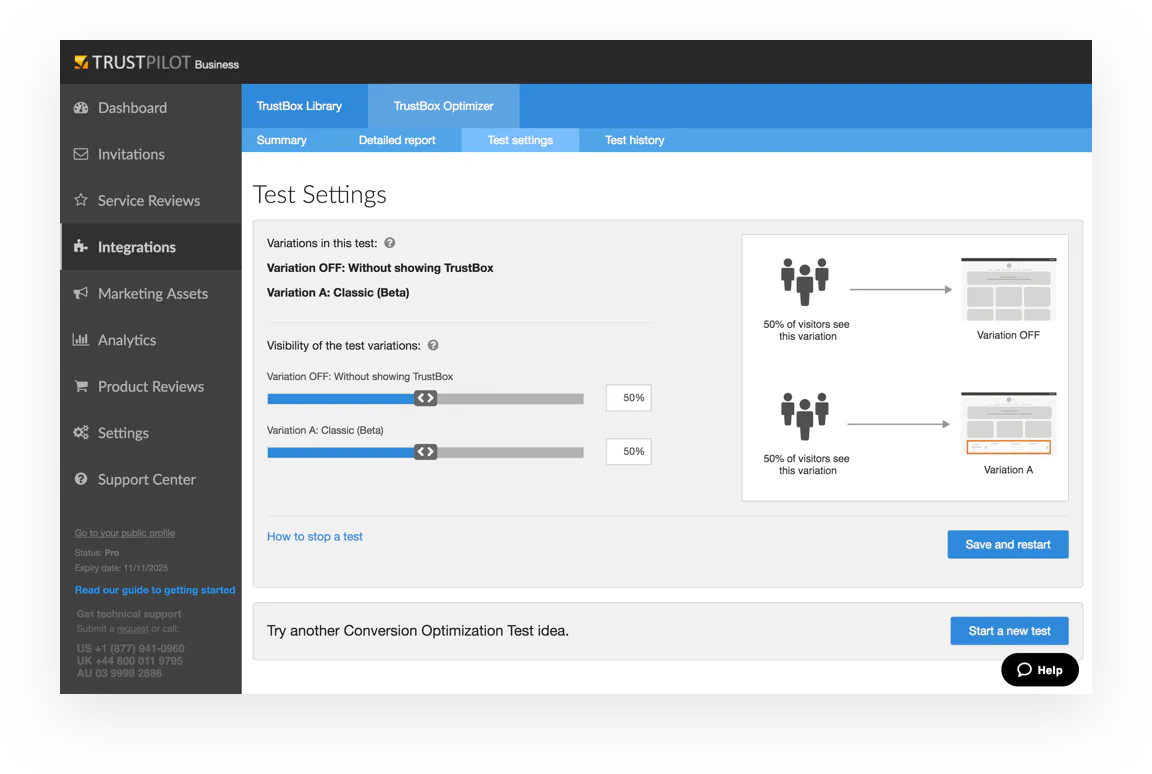
Task: Click the request link under technical support
Action: click(132, 629)
